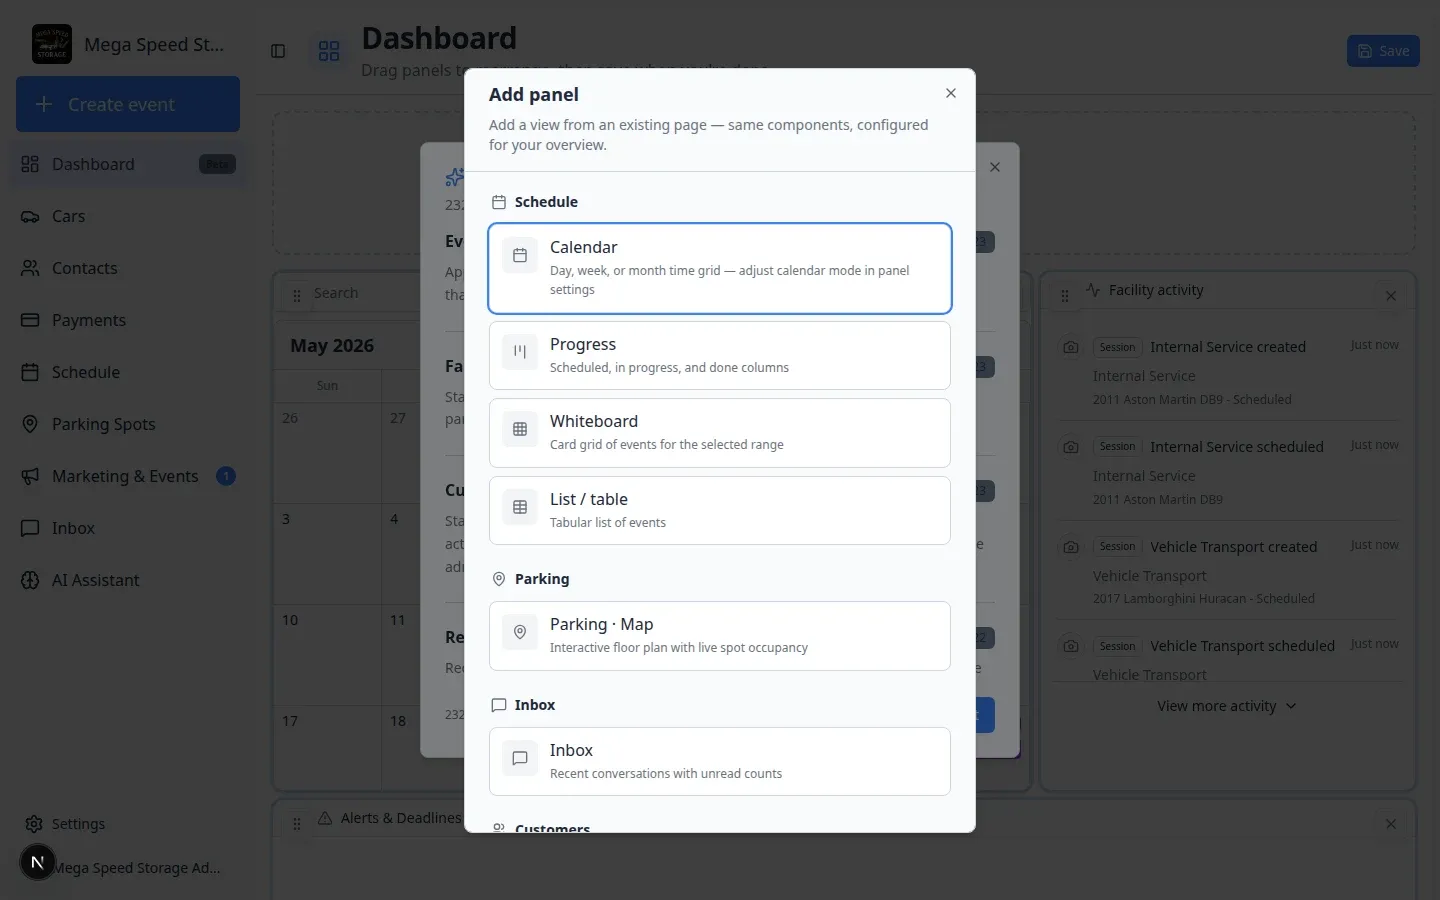
Task: Click the Marketing & Events megaphone icon
Action: click(31, 476)
